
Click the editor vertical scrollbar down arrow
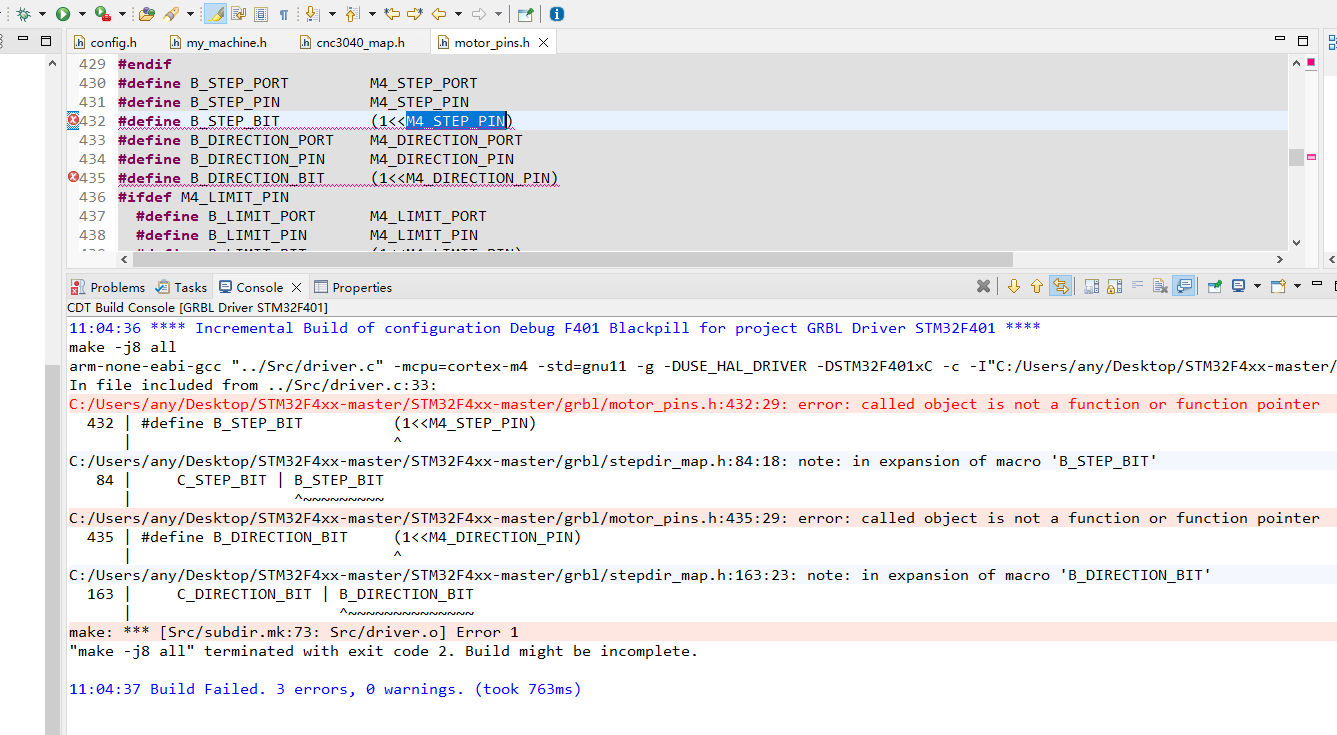tap(1296, 242)
